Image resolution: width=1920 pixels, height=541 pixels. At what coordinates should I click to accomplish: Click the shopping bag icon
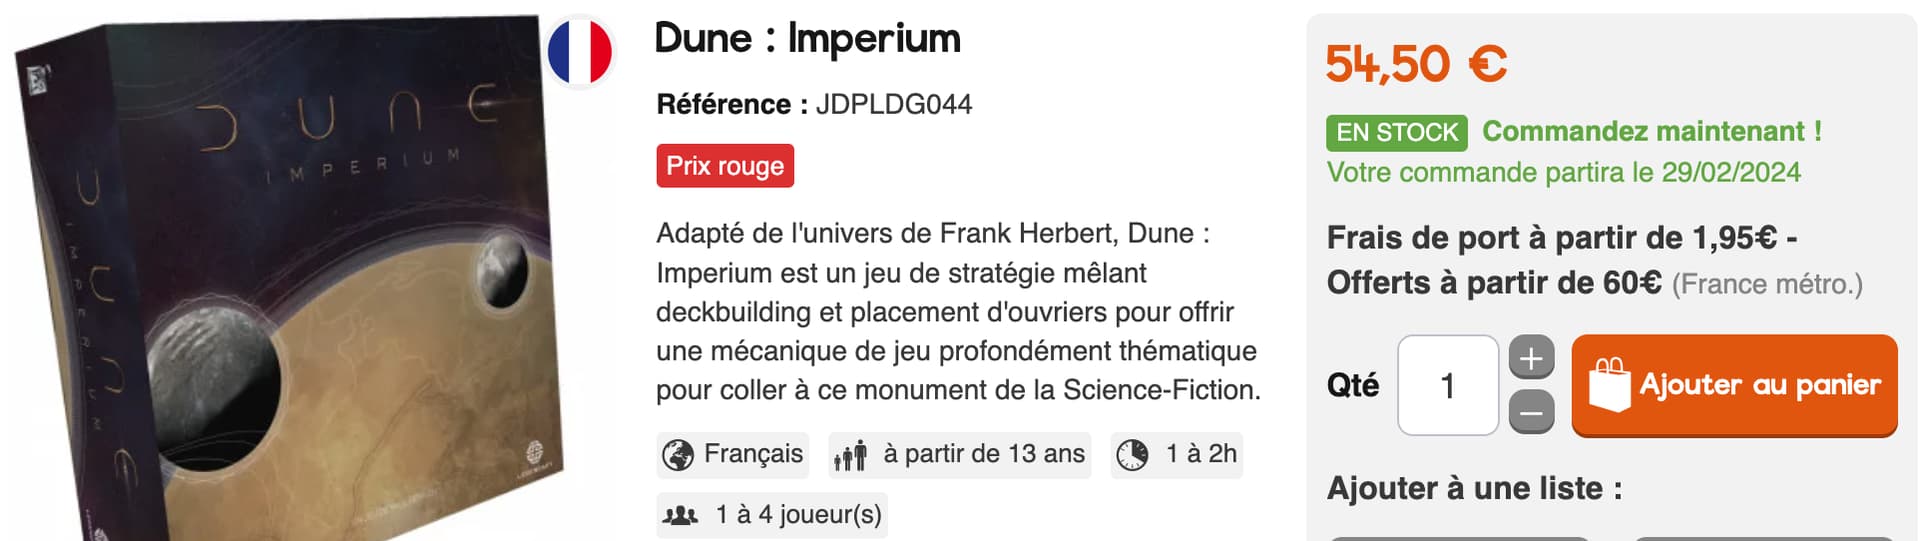[1609, 385]
